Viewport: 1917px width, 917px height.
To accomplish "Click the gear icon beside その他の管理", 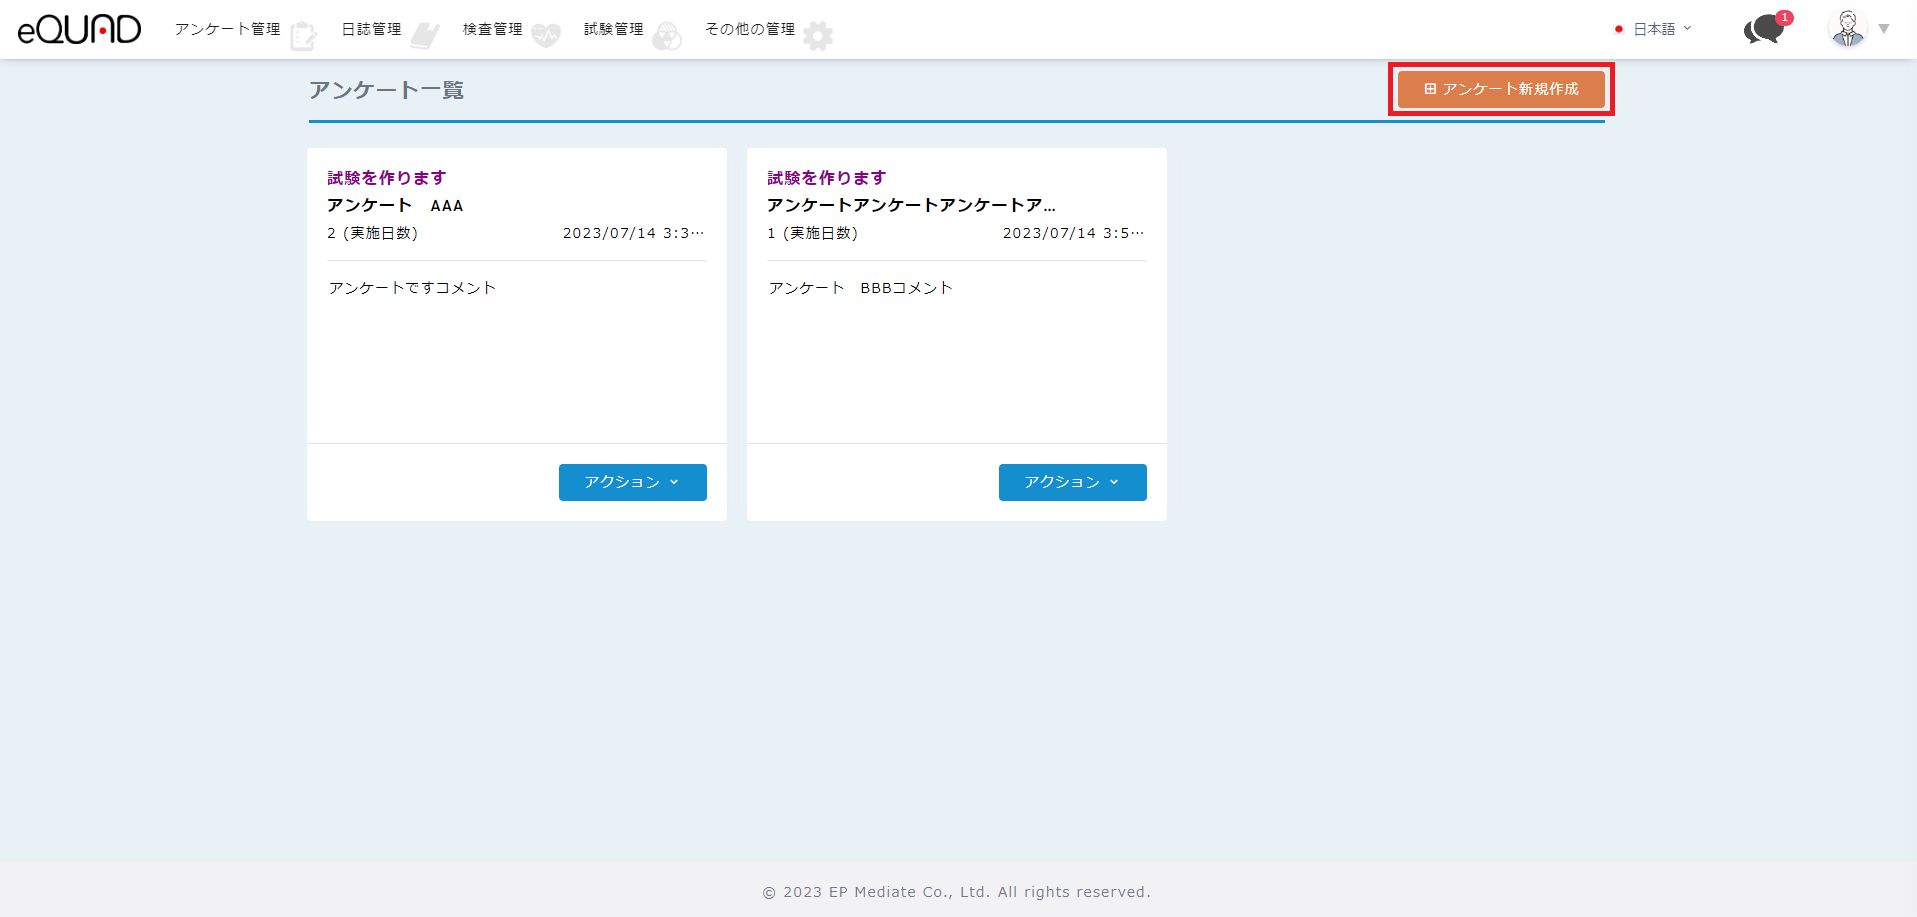I will pyautogui.click(x=818, y=37).
